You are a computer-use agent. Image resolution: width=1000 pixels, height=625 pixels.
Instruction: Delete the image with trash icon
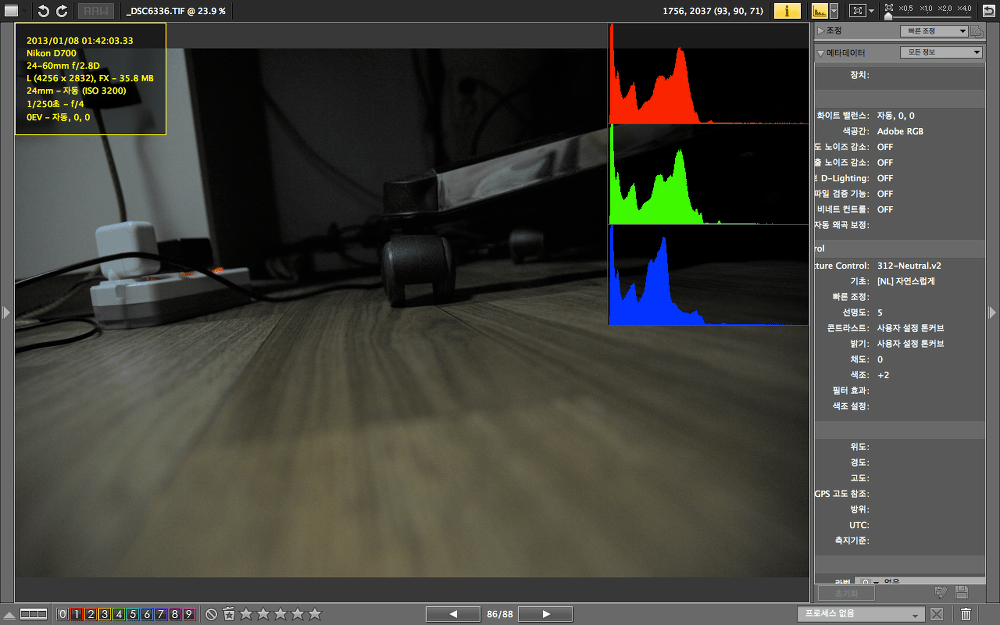point(966,614)
